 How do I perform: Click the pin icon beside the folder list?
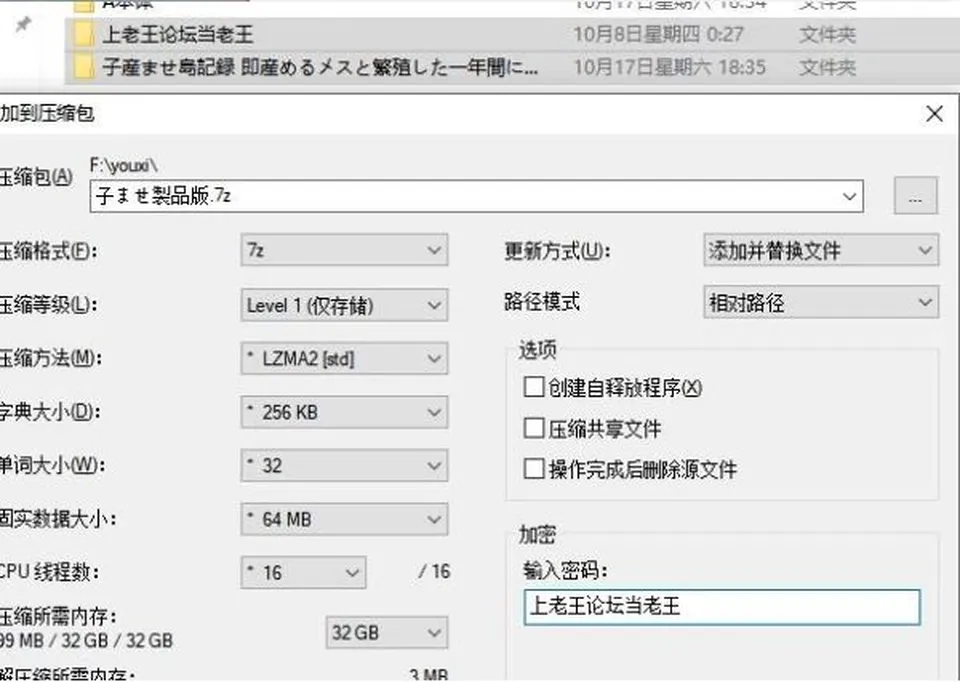coord(23,25)
